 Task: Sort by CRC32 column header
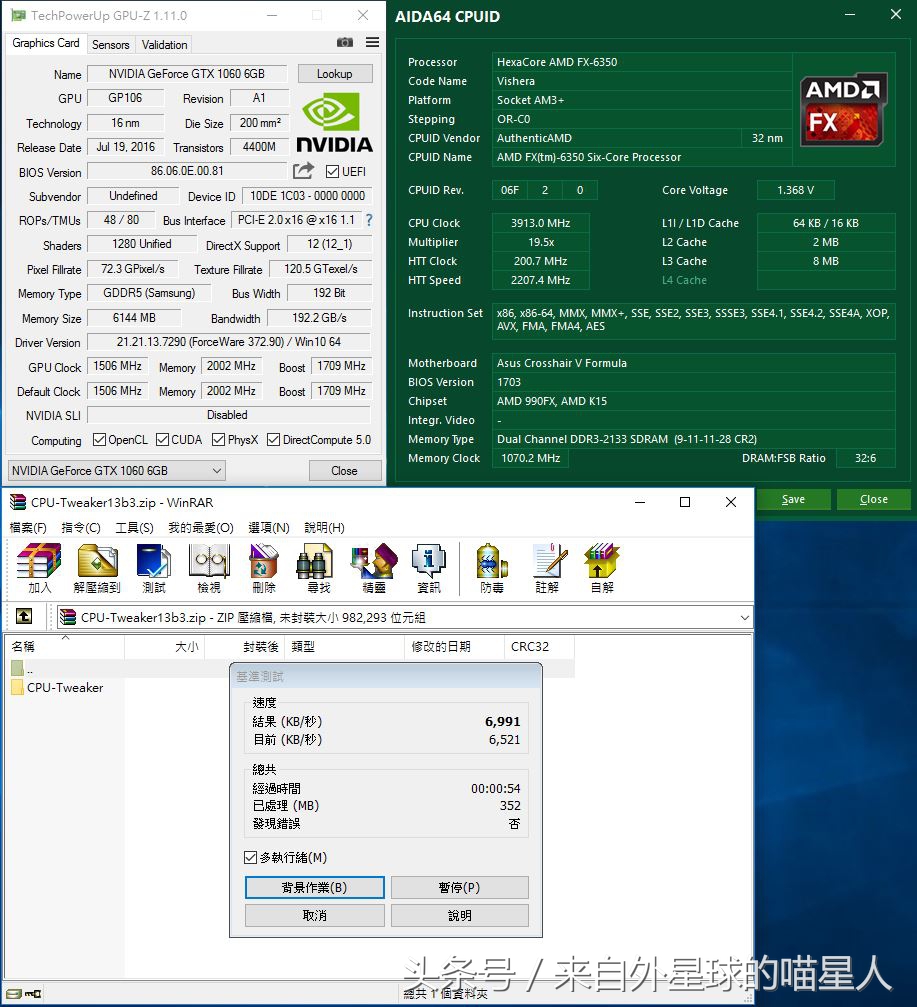[x=539, y=647]
